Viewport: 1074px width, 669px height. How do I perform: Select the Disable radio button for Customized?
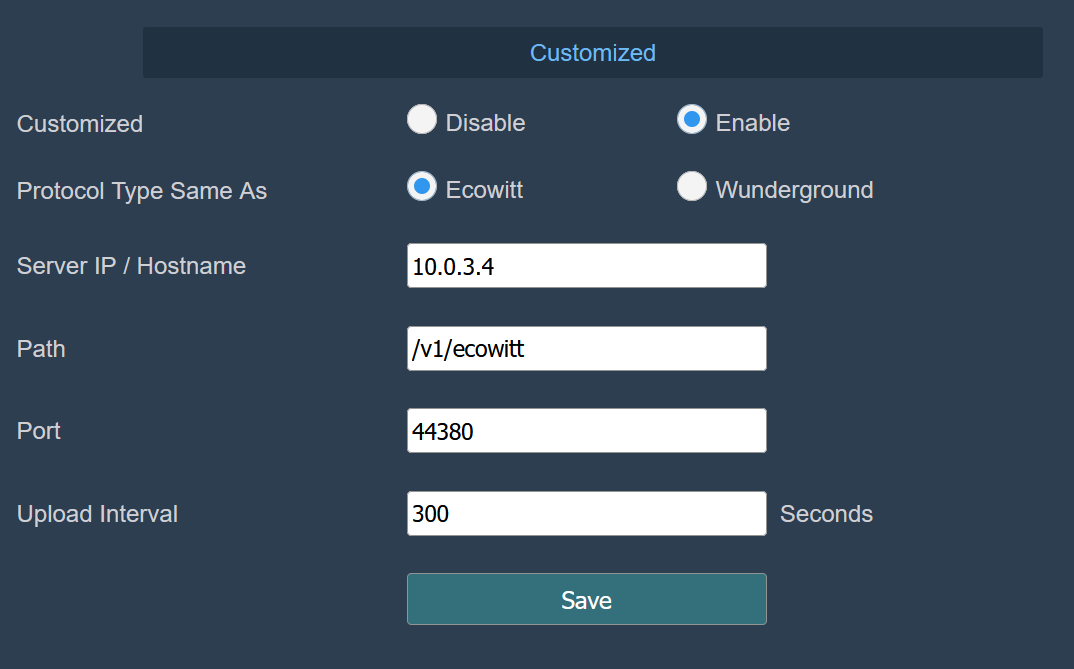(422, 119)
